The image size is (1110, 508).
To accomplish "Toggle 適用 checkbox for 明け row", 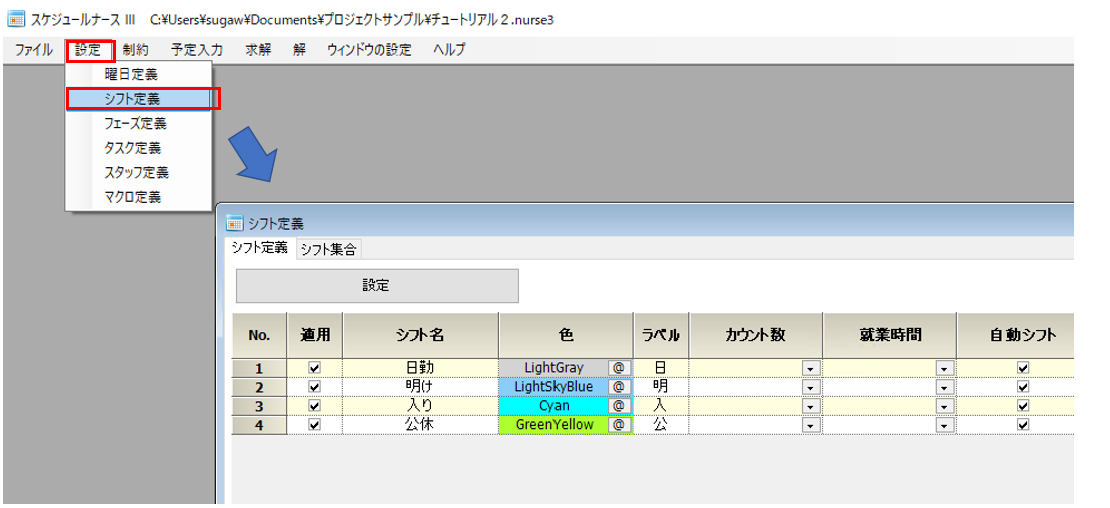I will (315, 387).
